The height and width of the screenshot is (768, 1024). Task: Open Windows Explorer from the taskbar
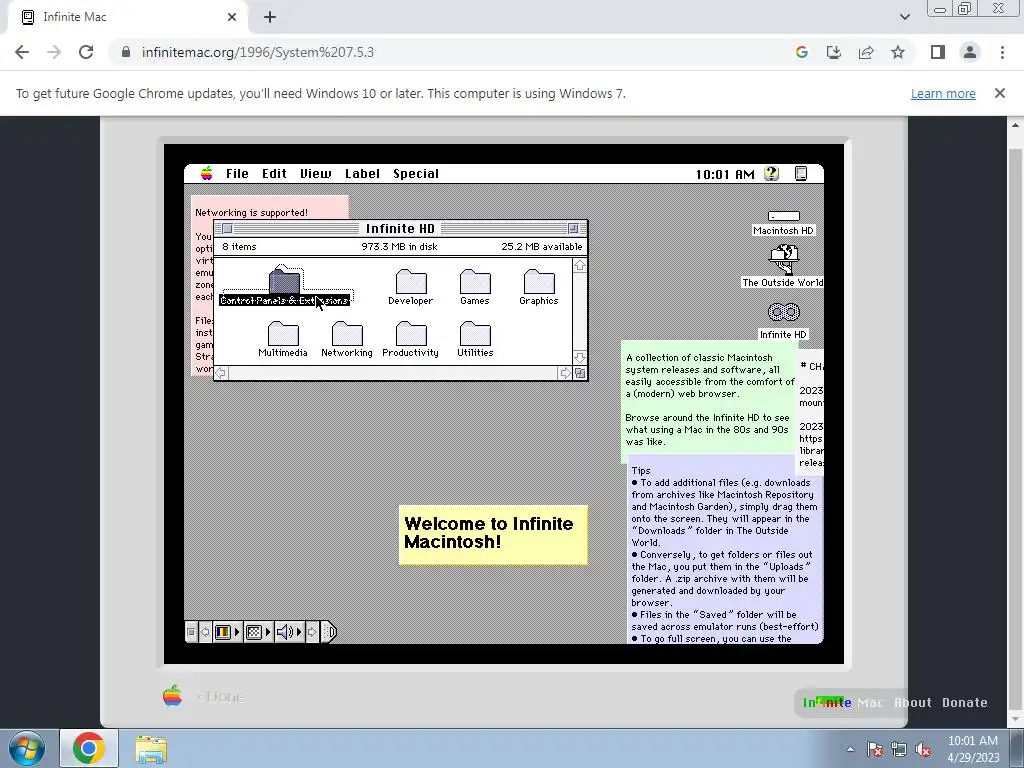pyautogui.click(x=151, y=749)
